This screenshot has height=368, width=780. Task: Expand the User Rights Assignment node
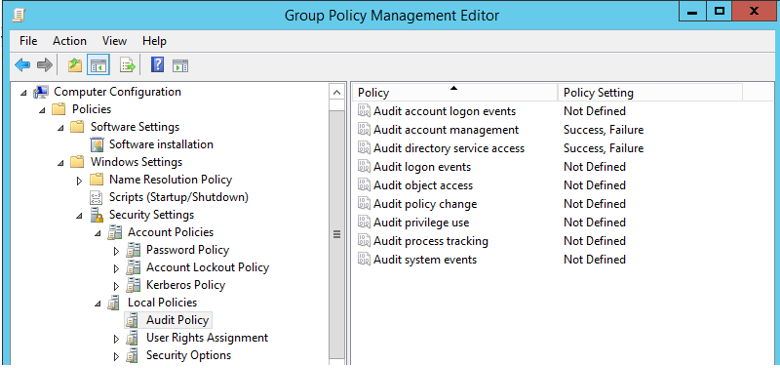tap(117, 339)
